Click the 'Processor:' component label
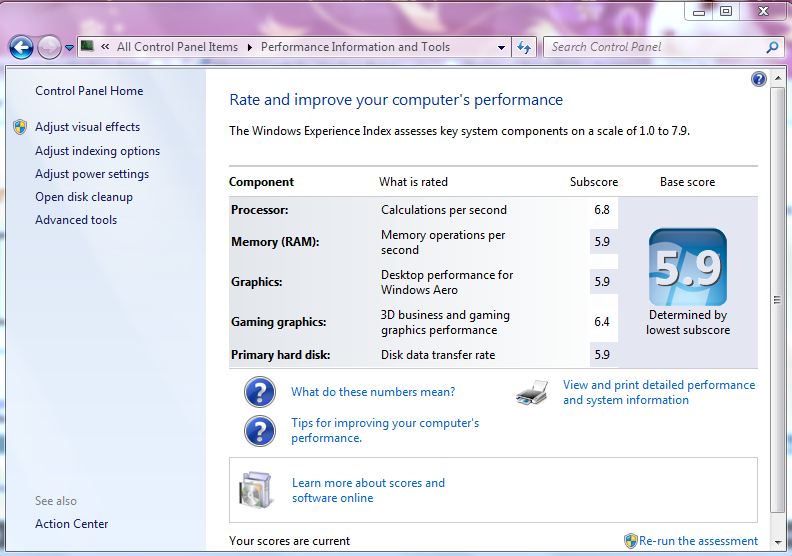Screen dimensions: 792x556 coord(260,210)
